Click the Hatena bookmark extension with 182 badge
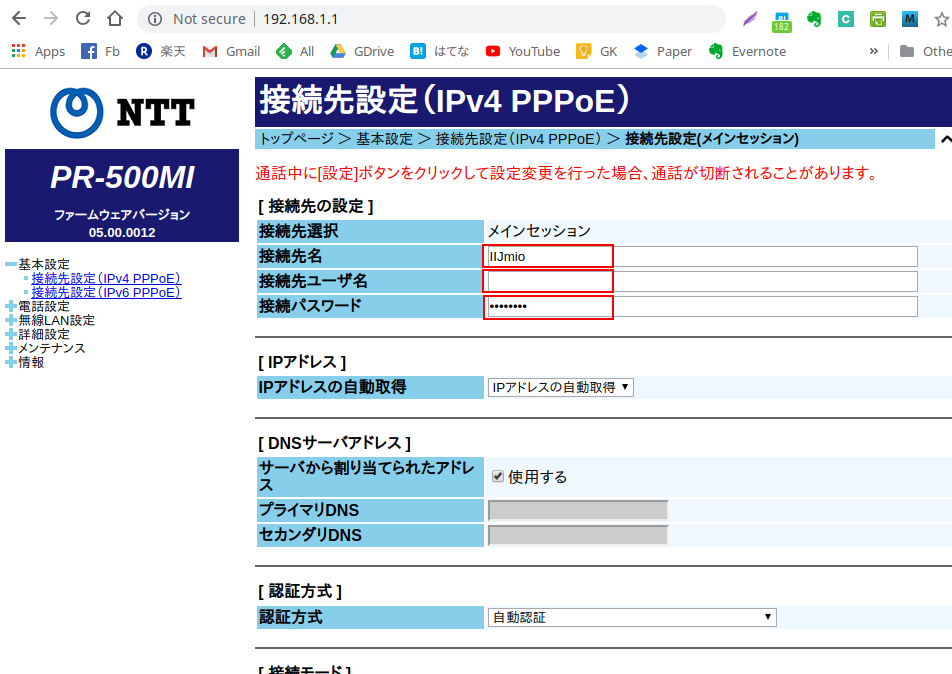Screen dimensions: 952x674 click(782, 19)
